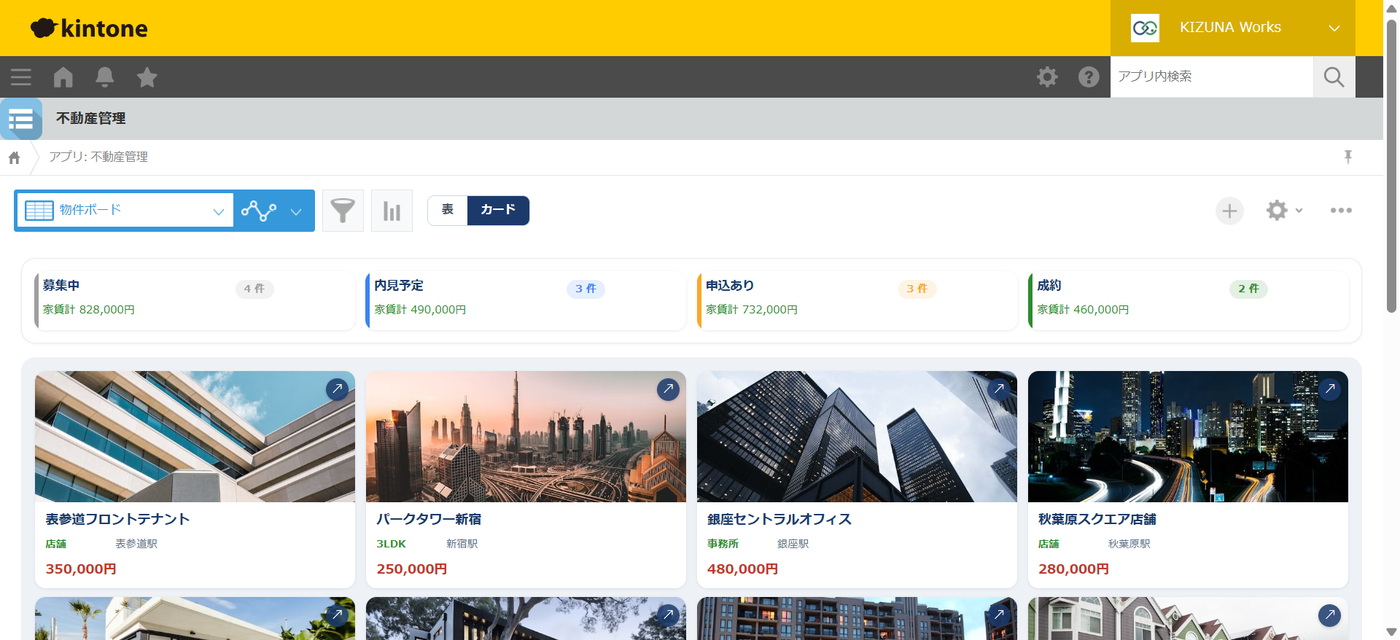1400x640 pixels.
Task: Open 秋葉原スクエア店舗 via its arrow icon
Action: [x=1330, y=389]
